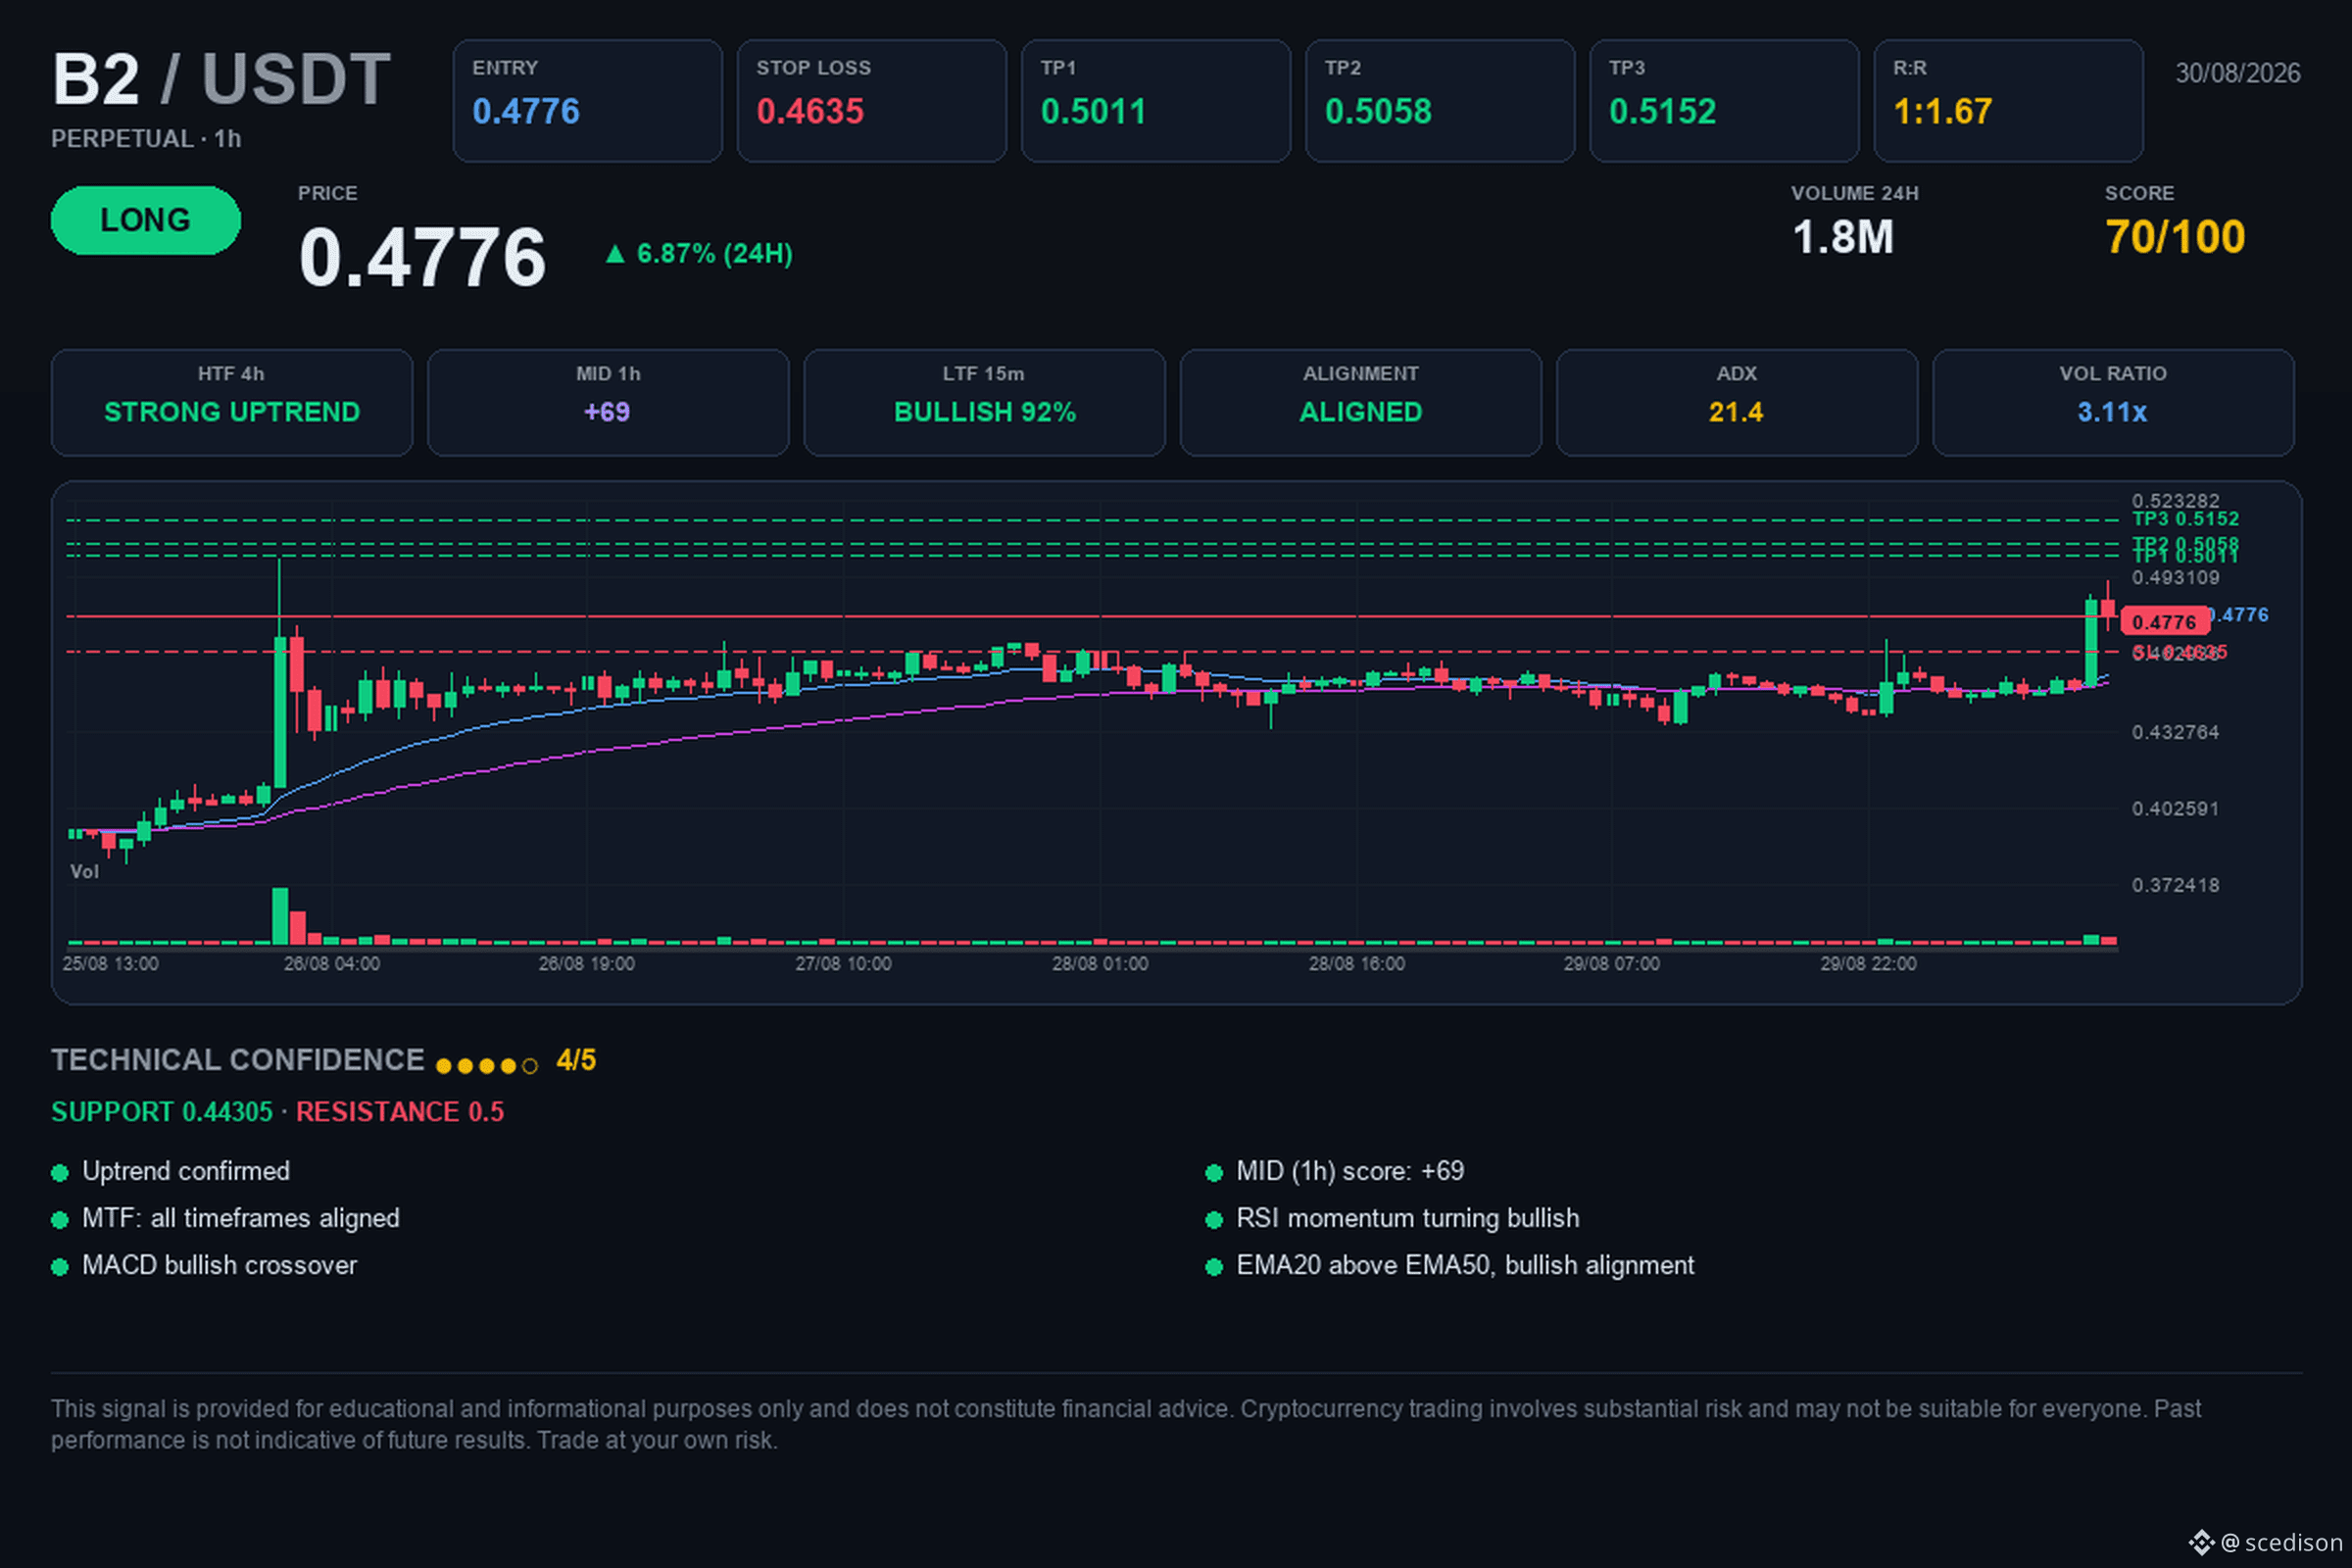
Task: Select the STOP LOSS card
Action: [871, 100]
